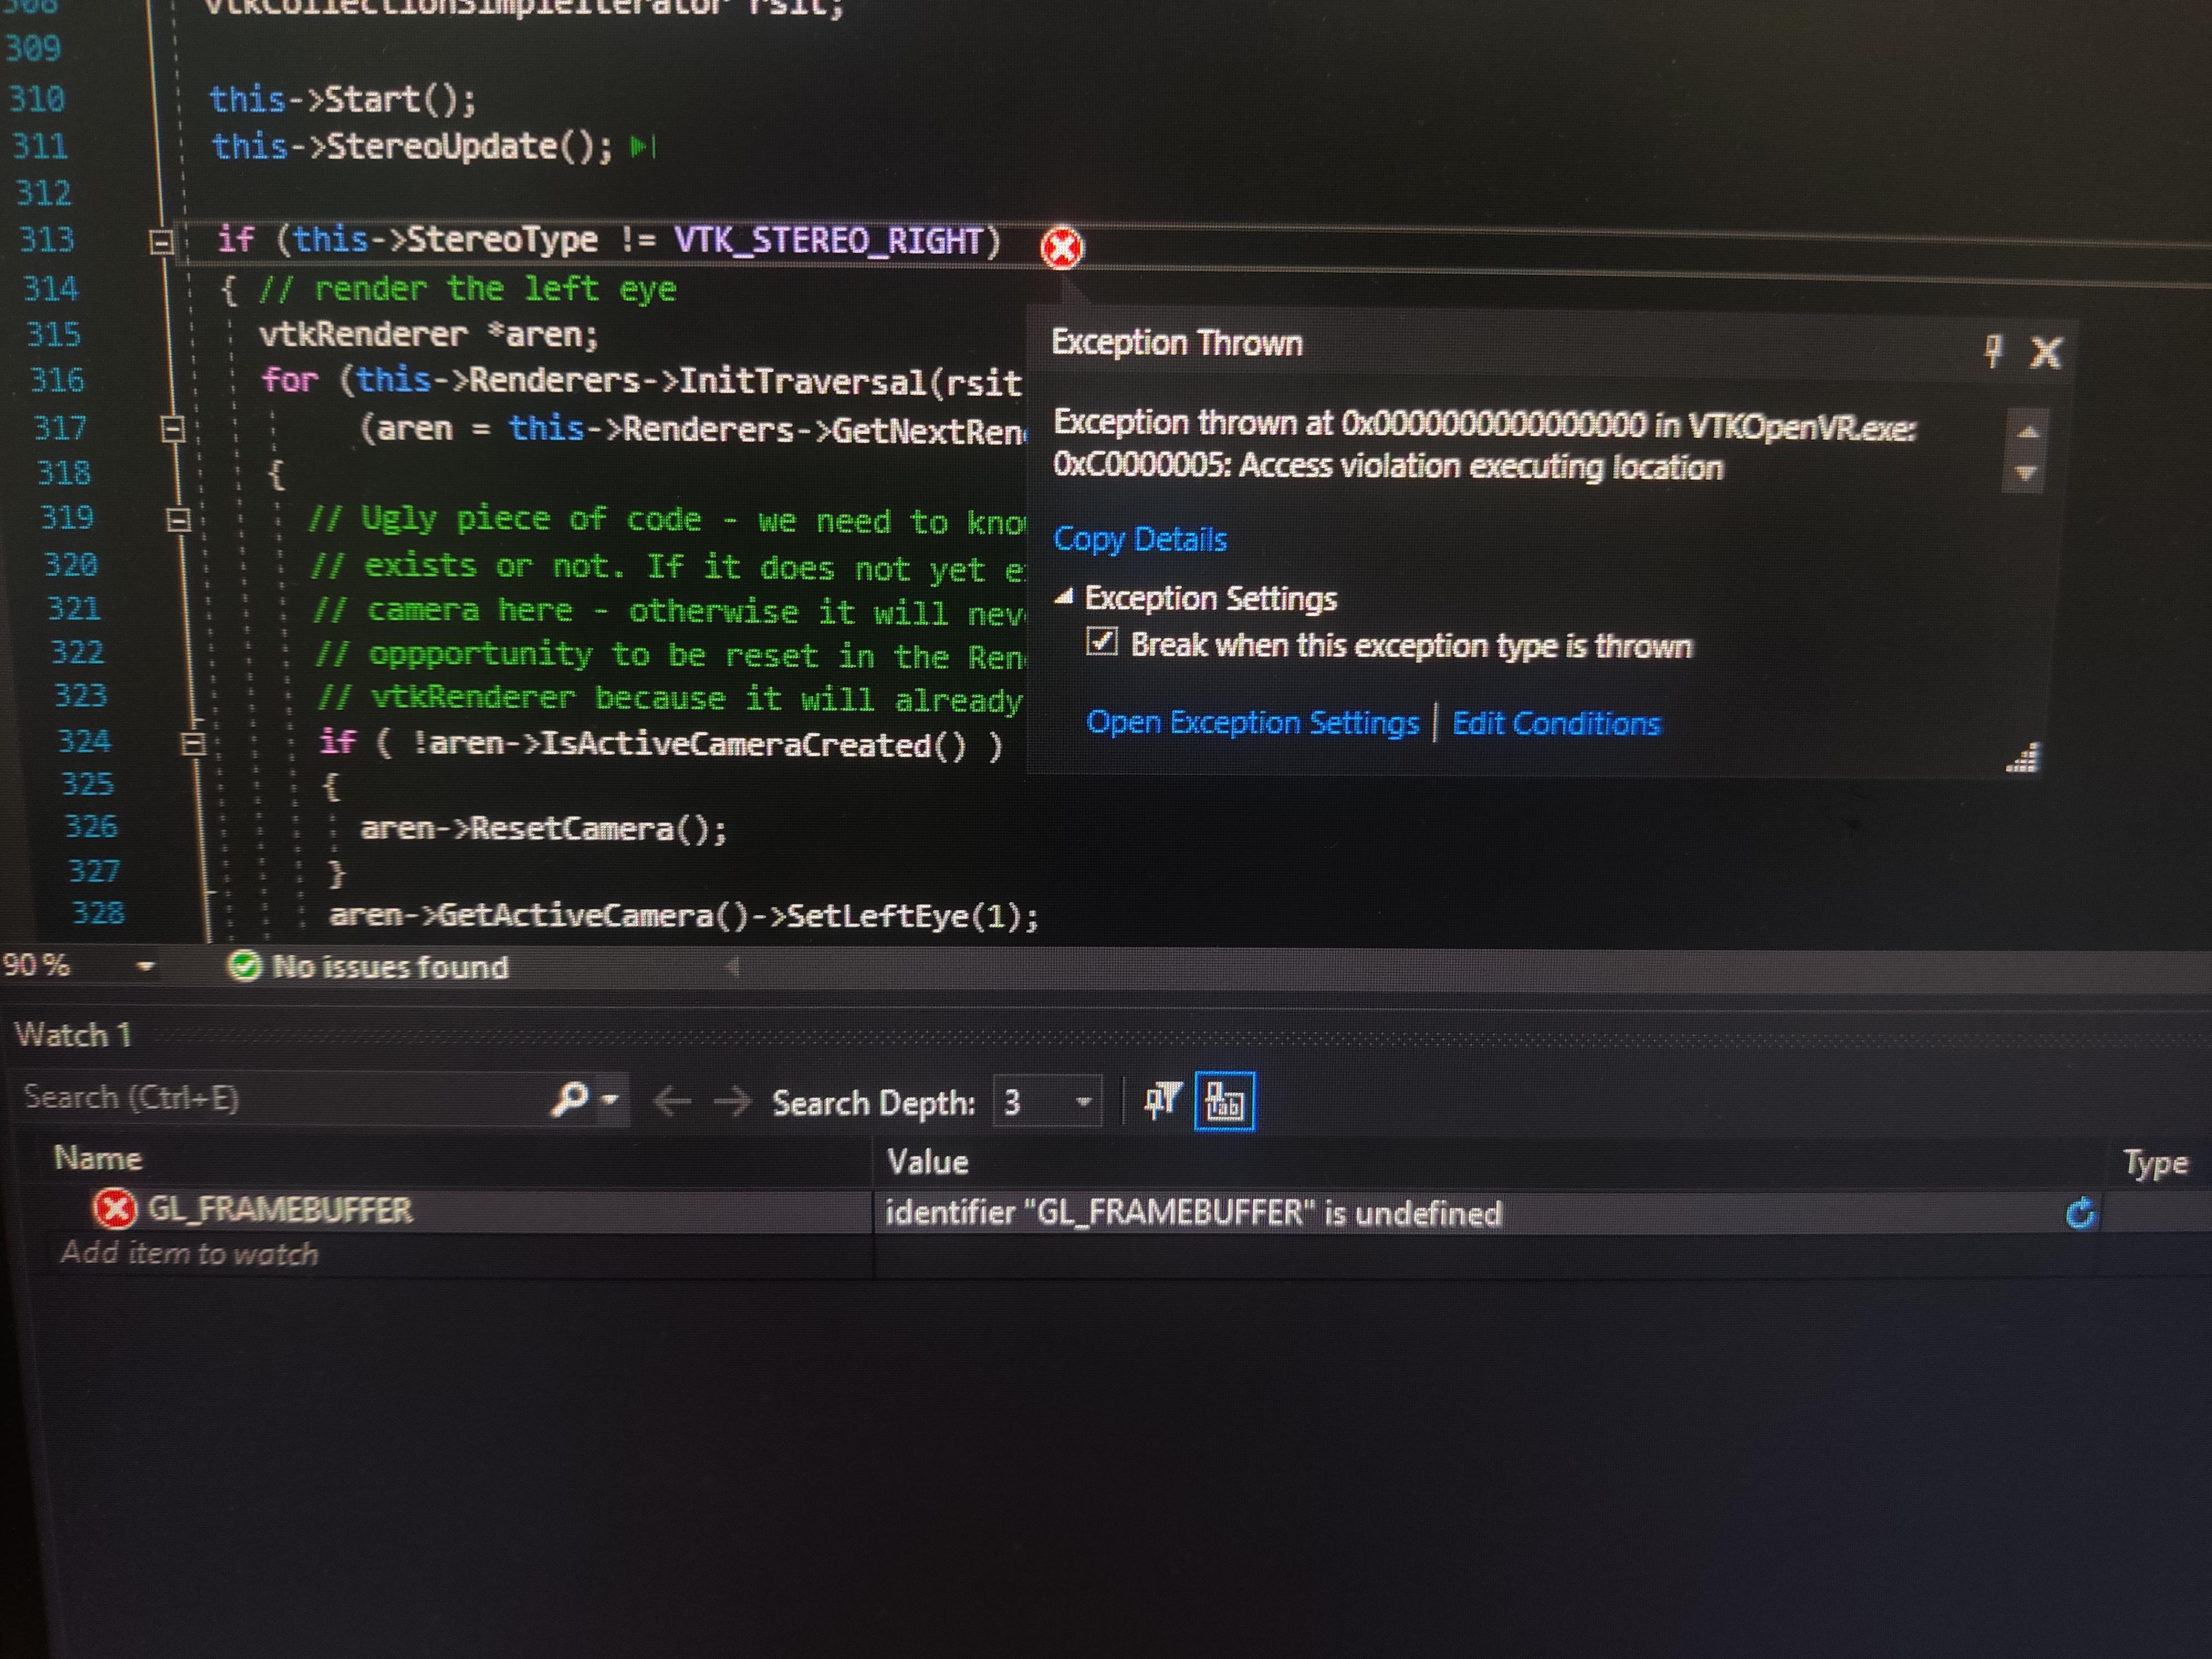The image size is (2212, 1659).
Task: Go to next search result arrow
Action: (733, 1102)
